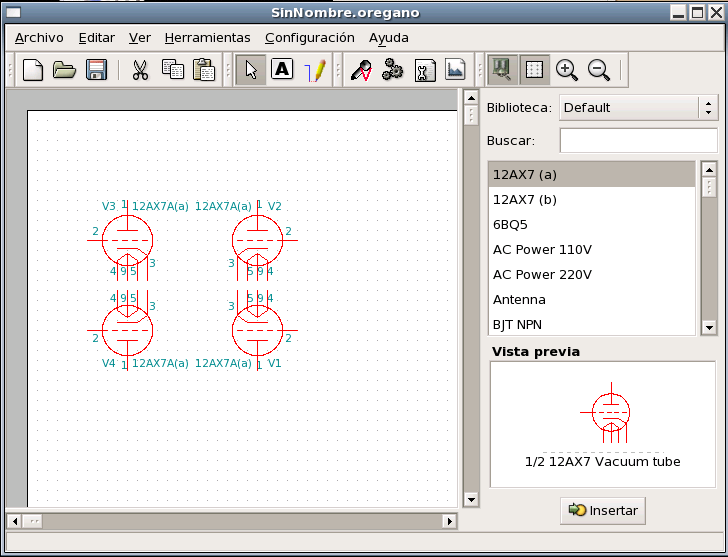The image size is (728, 557).
Task: Toggle grid display button in toolbar
Action: 535,70
